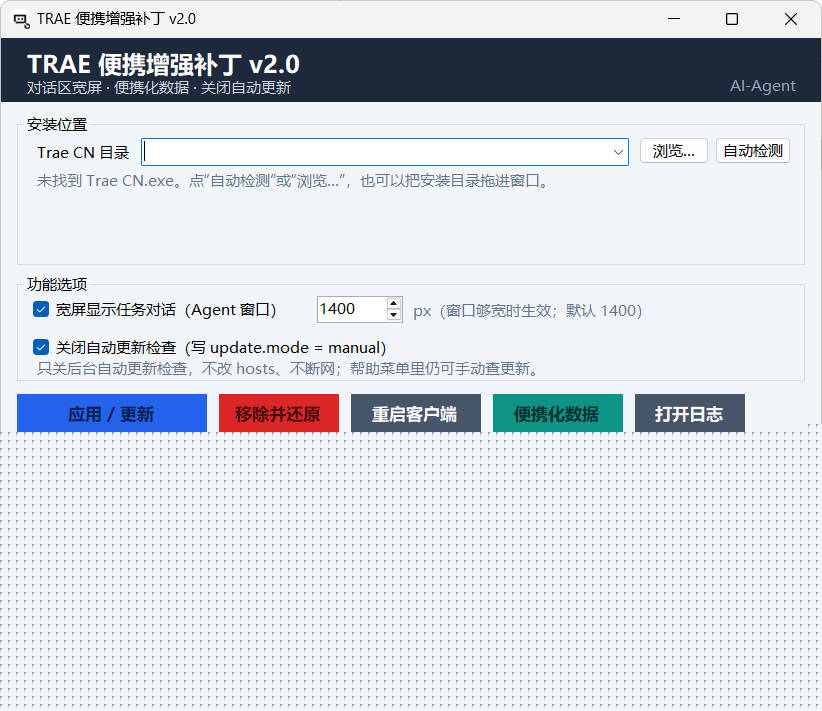Increase width with spinner up arrow
Screen dimensions: 822x711
(393, 304)
